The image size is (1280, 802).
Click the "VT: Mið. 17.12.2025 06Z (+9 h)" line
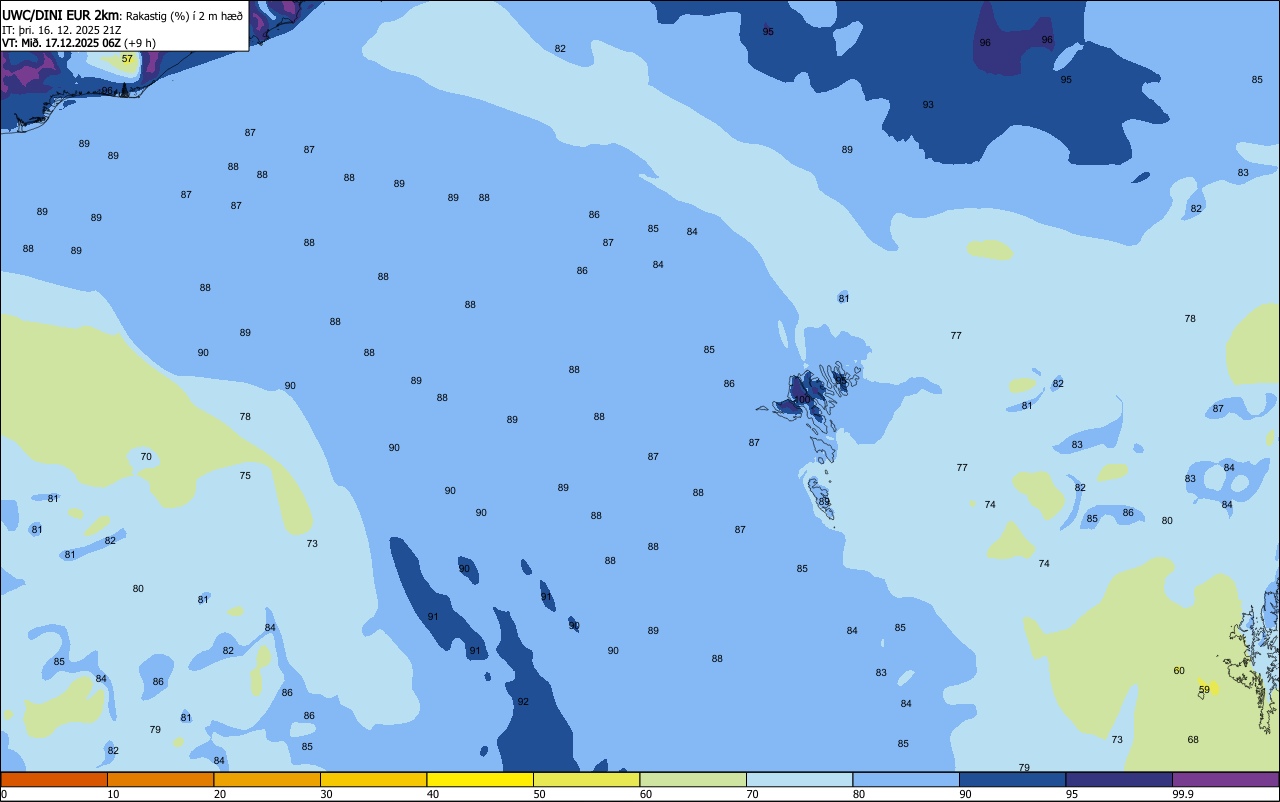[x=79, y=43]
